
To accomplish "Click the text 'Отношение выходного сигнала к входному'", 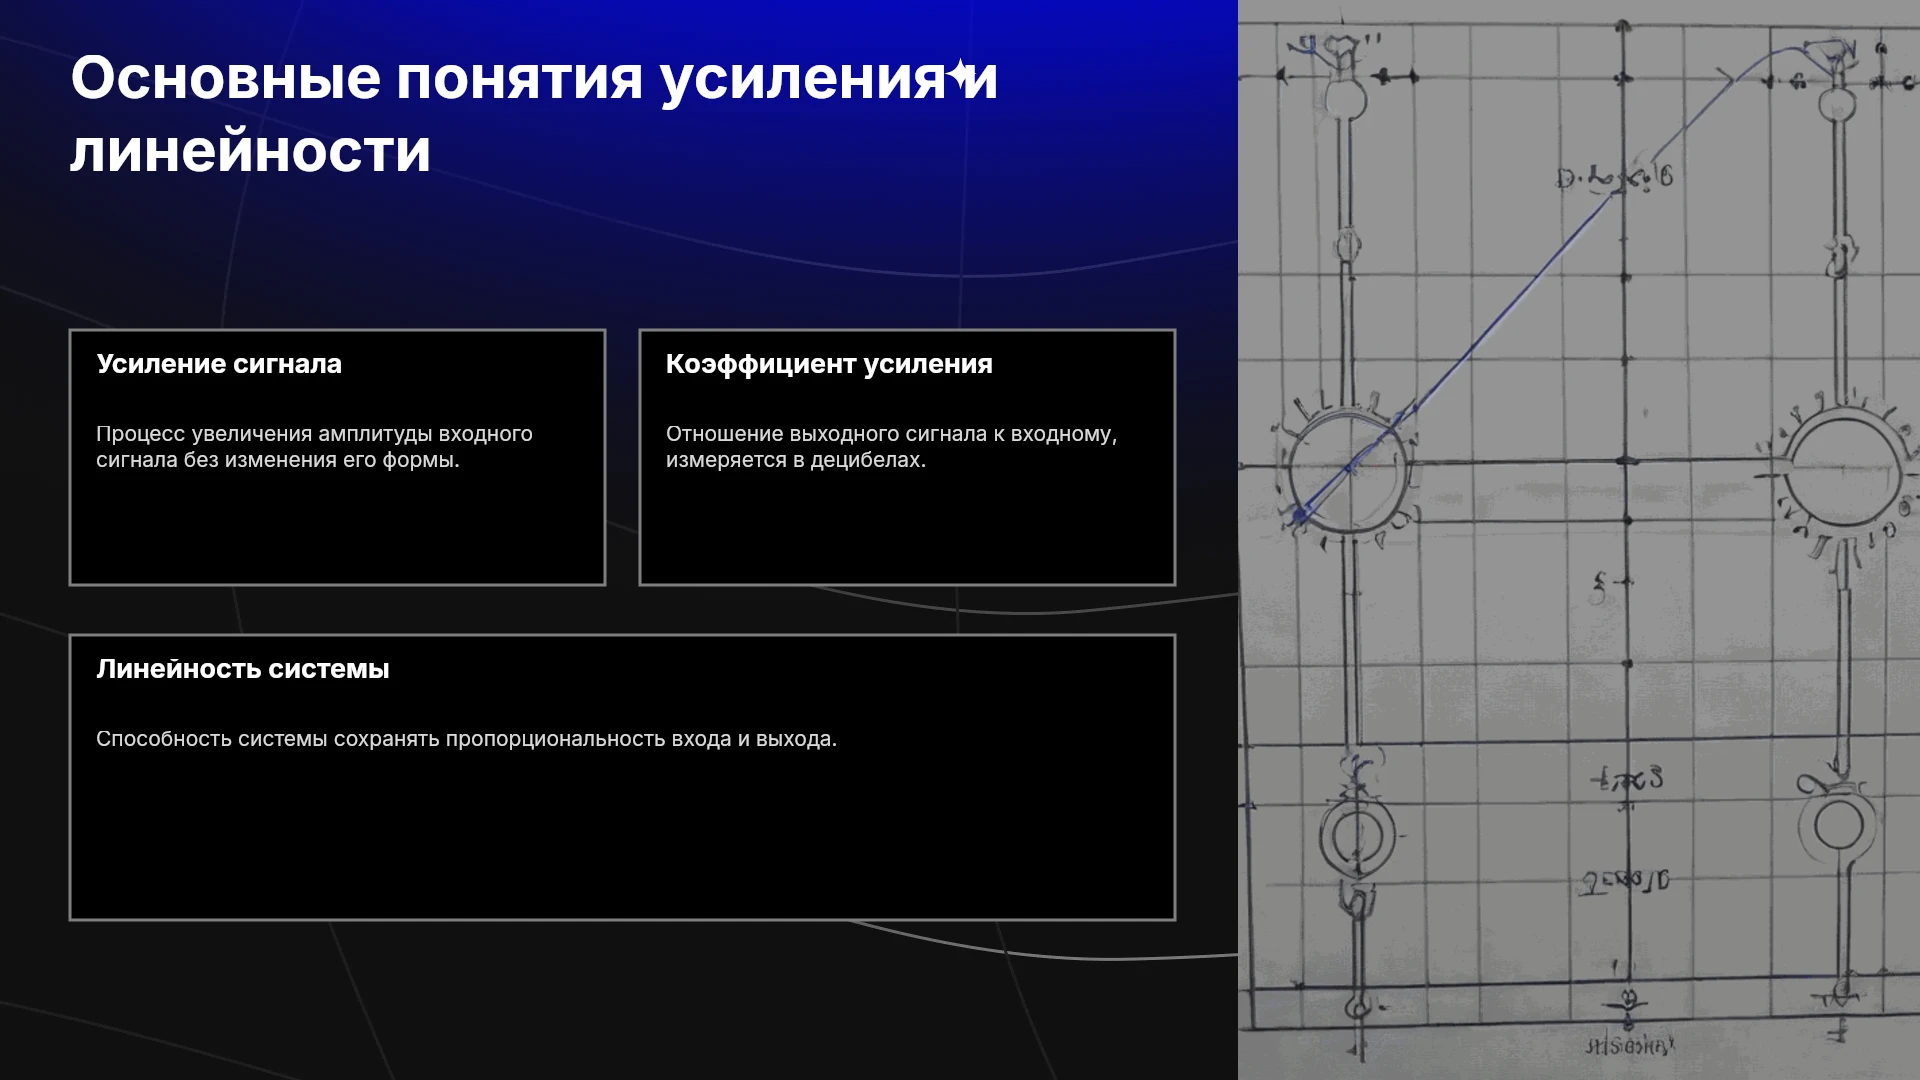I will 889,434.
